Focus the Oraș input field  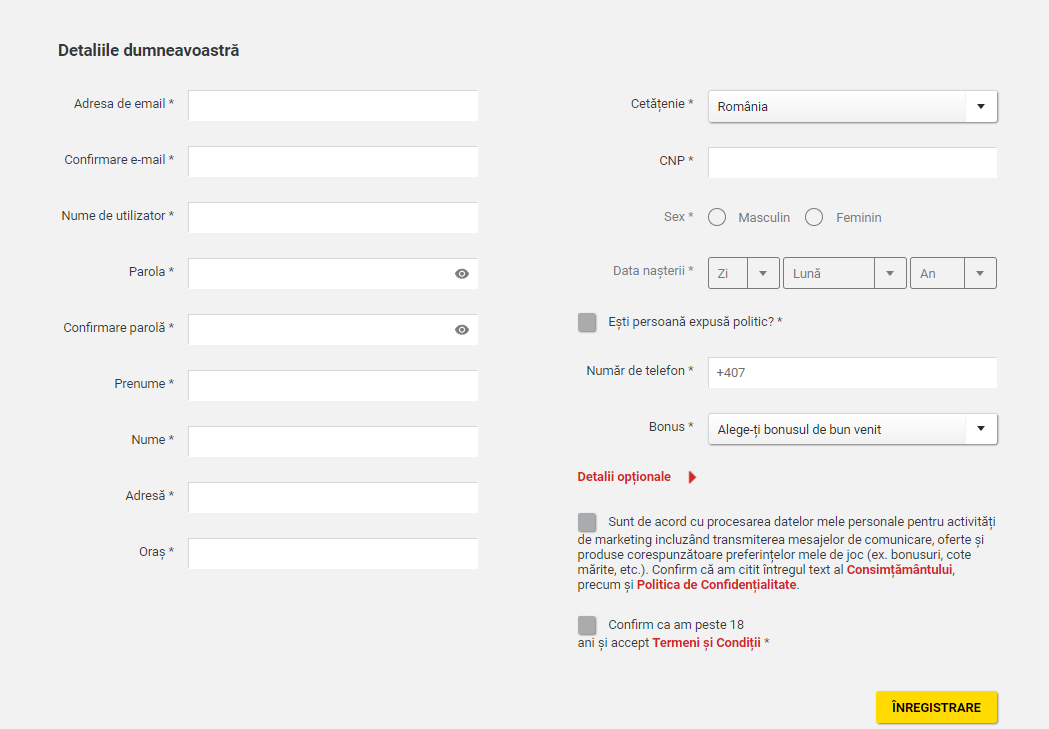point(333,554)
